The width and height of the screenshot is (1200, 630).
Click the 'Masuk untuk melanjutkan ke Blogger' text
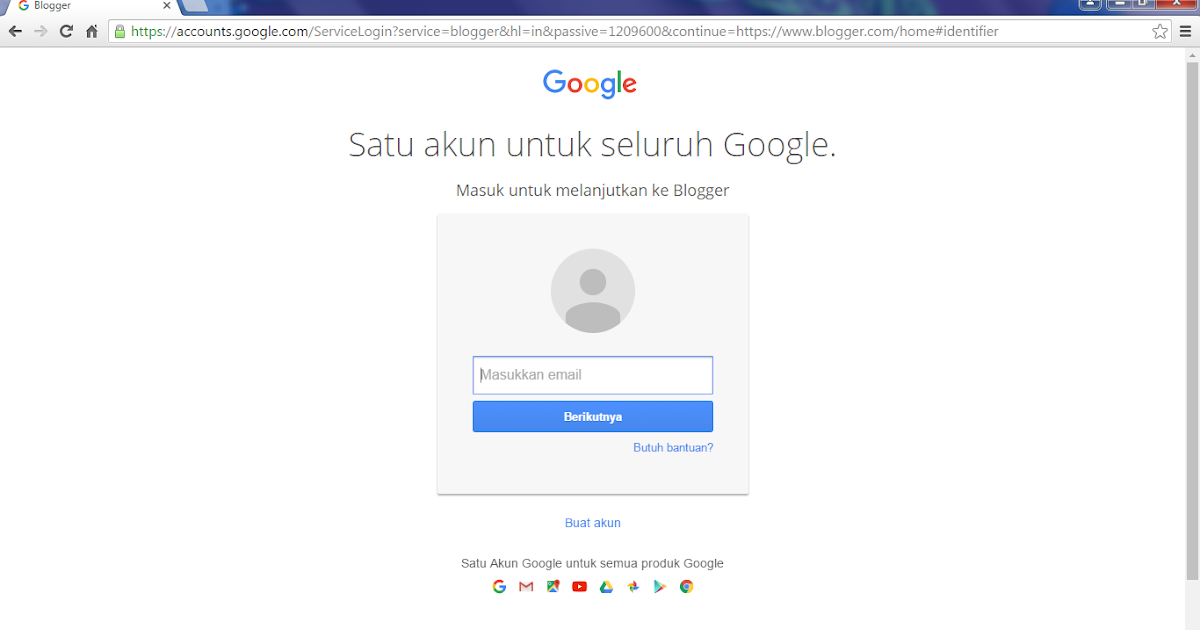pos(593,190)
